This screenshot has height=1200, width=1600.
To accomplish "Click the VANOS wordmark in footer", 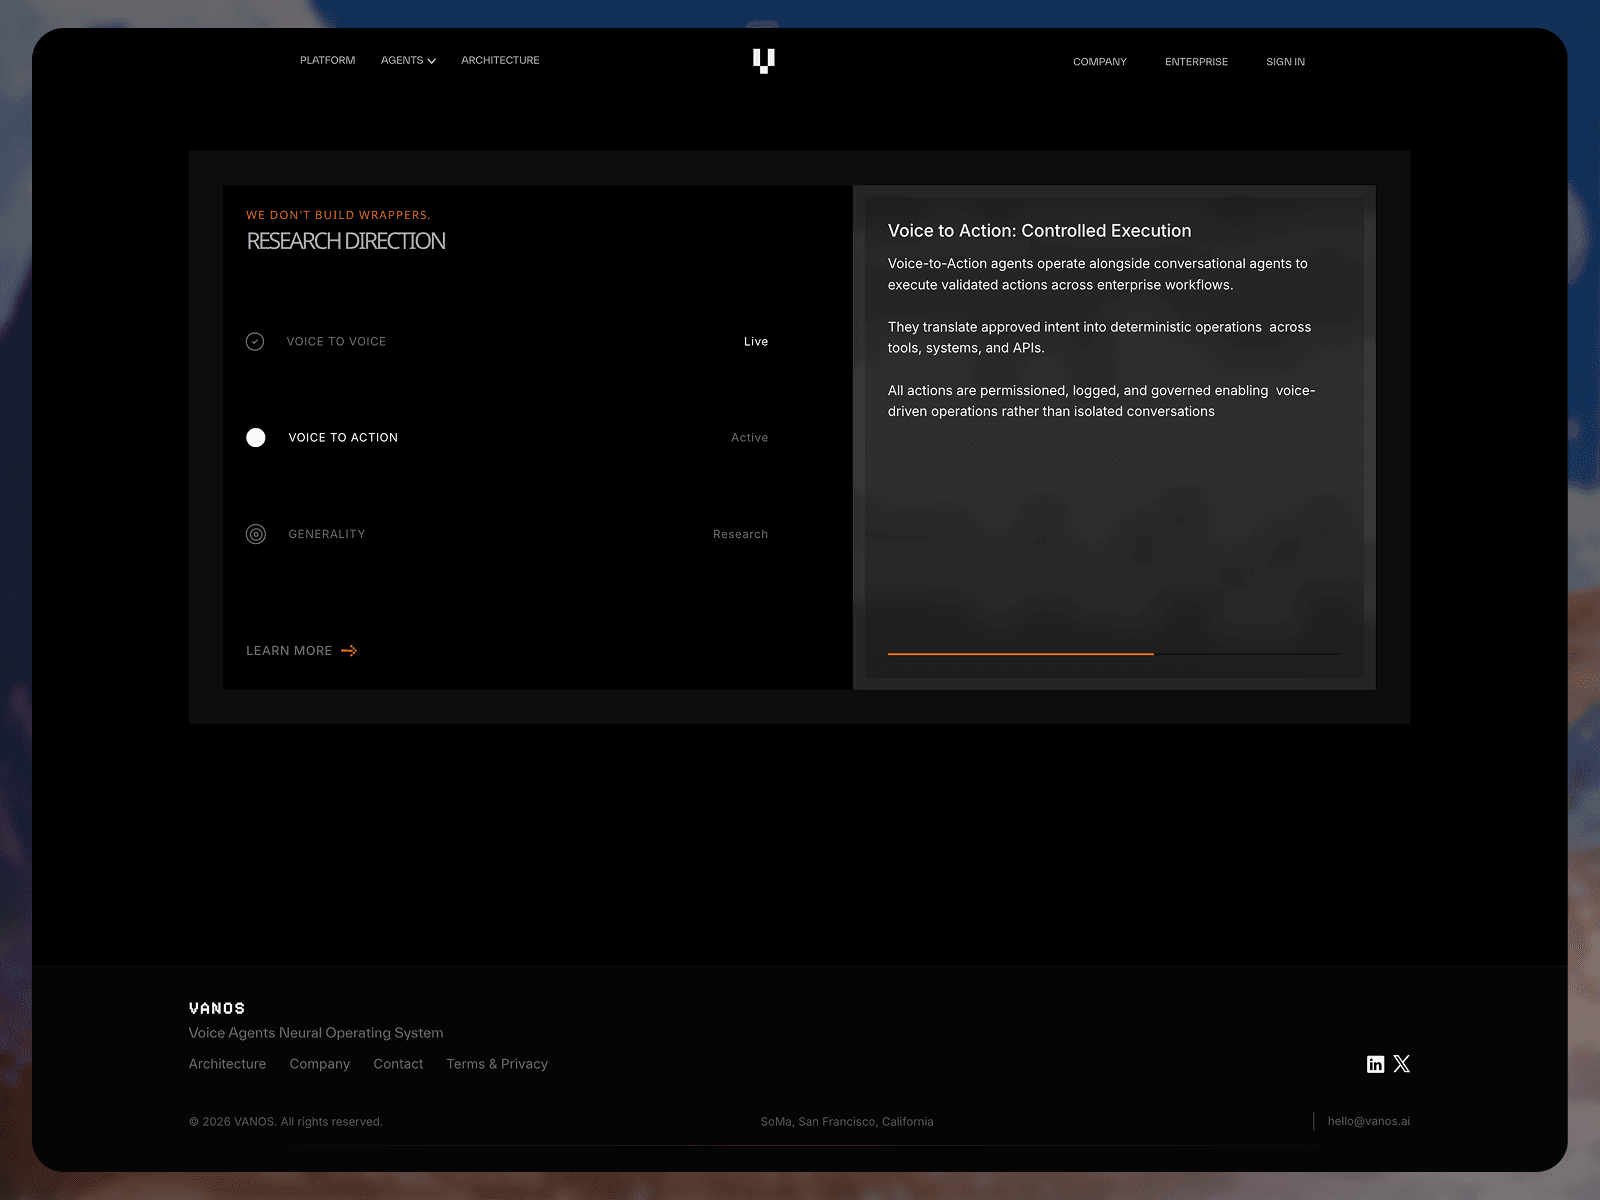I will tap(217, 1008).
